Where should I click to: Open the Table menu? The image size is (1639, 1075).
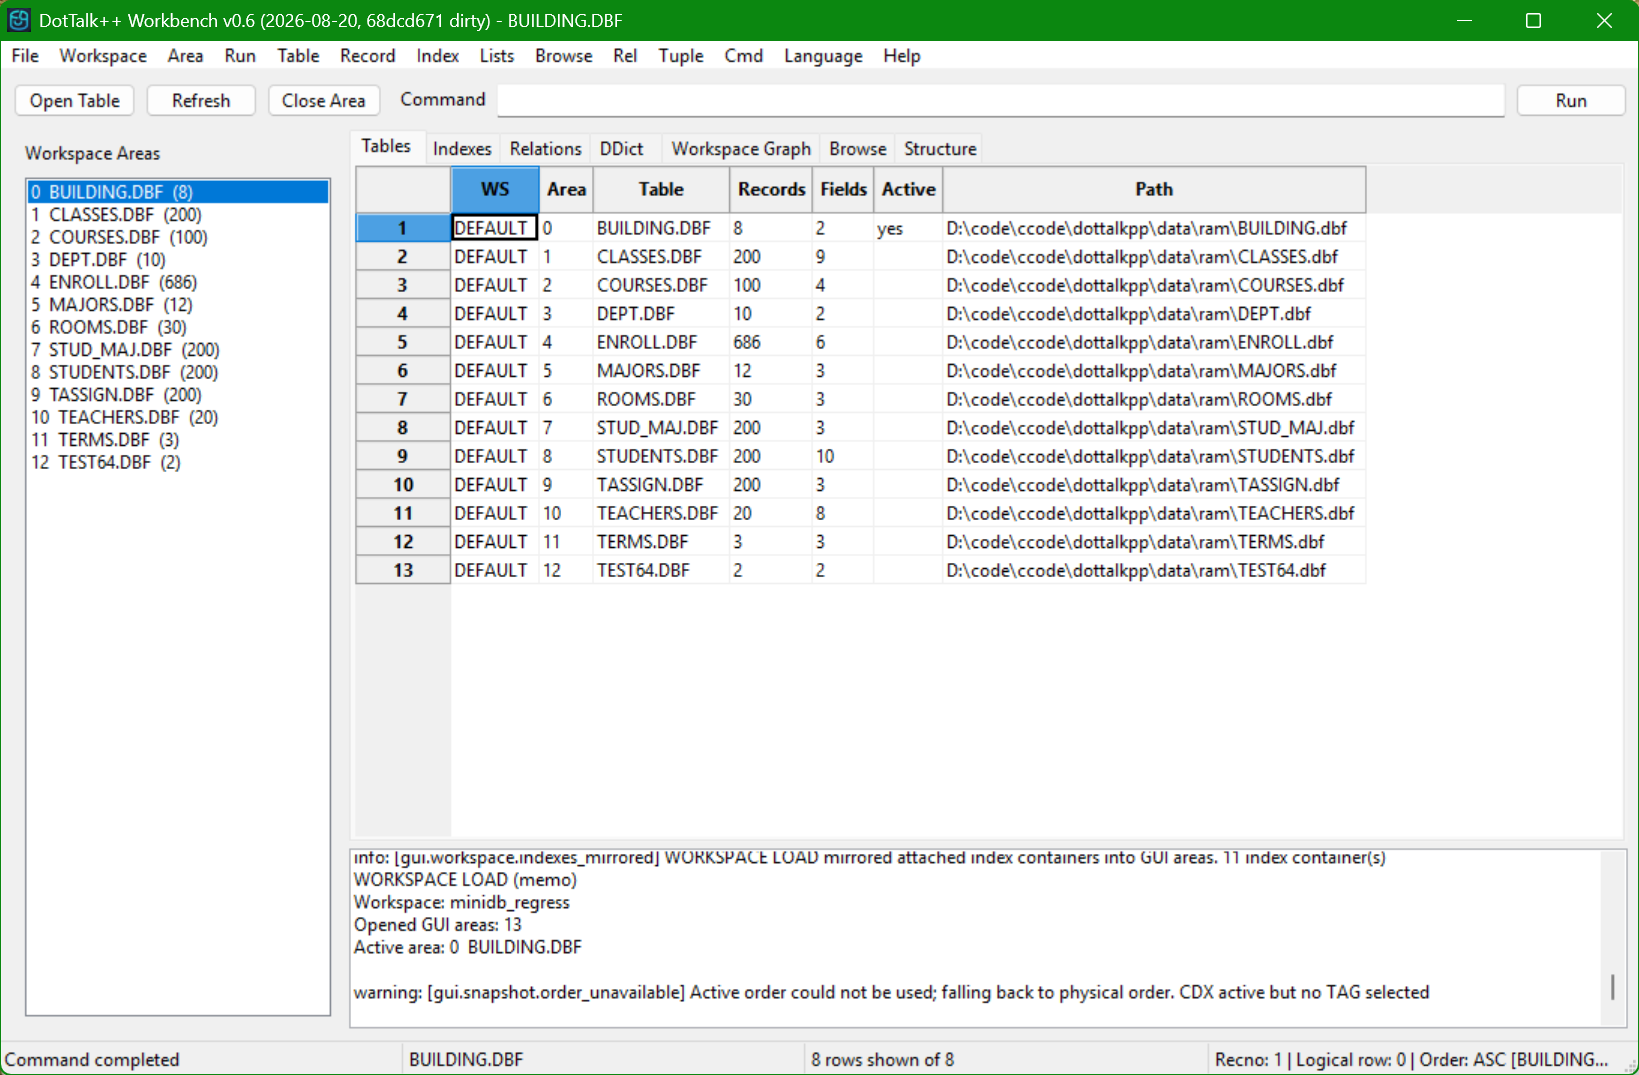tap(298, 56)
